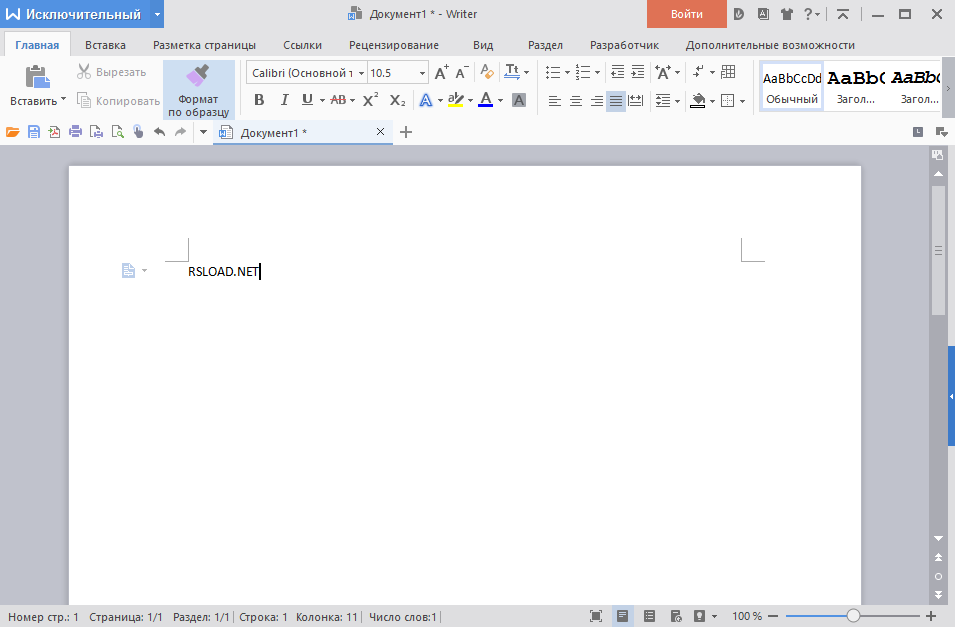Undo the last action with the undo arrow
This screenshot has height=627, width=955.
tap(159, 132)
